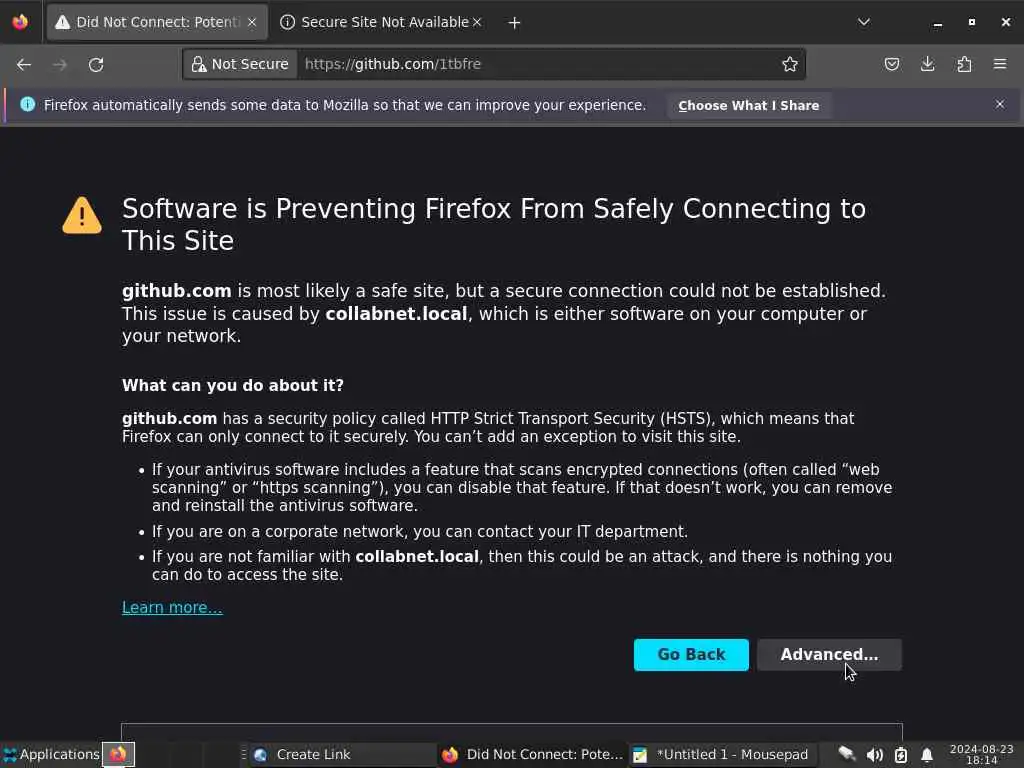Viewport: 1024px width, 768px height.
Task: Click the URL address field
Action: 530,64
